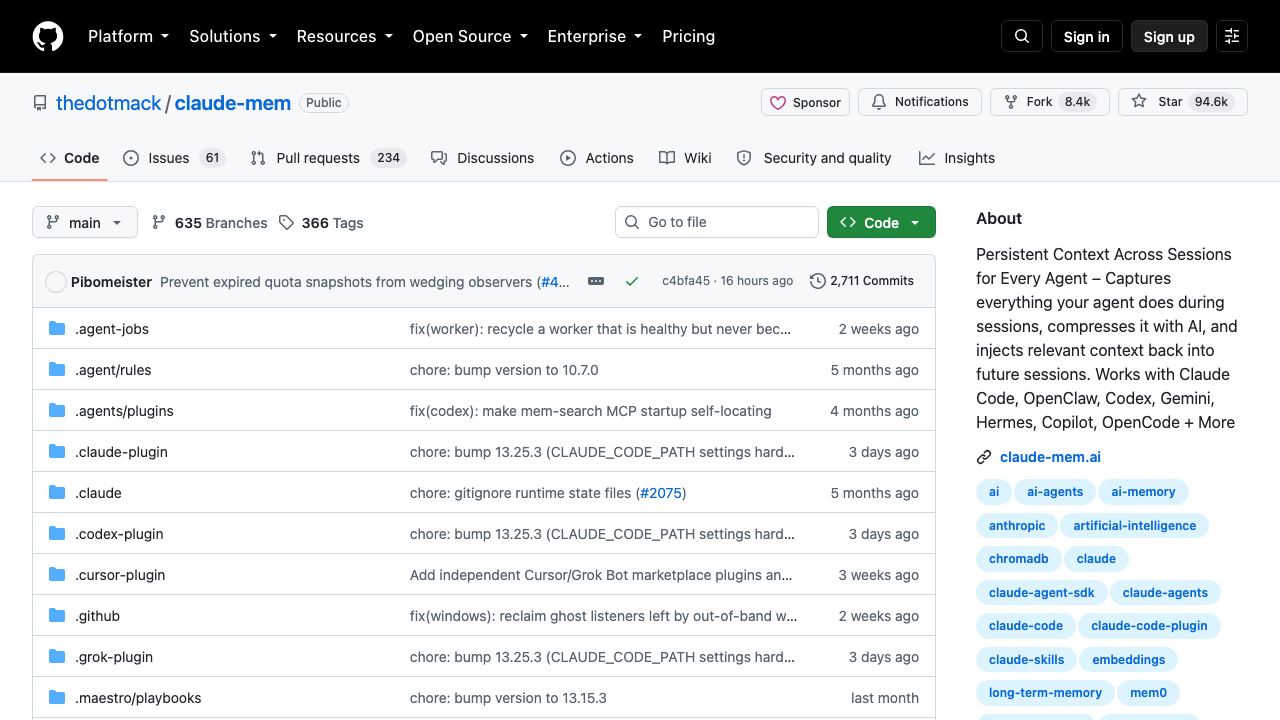
Task: Click the link icon beside claude-mem.ai
Action: point(984,457)
